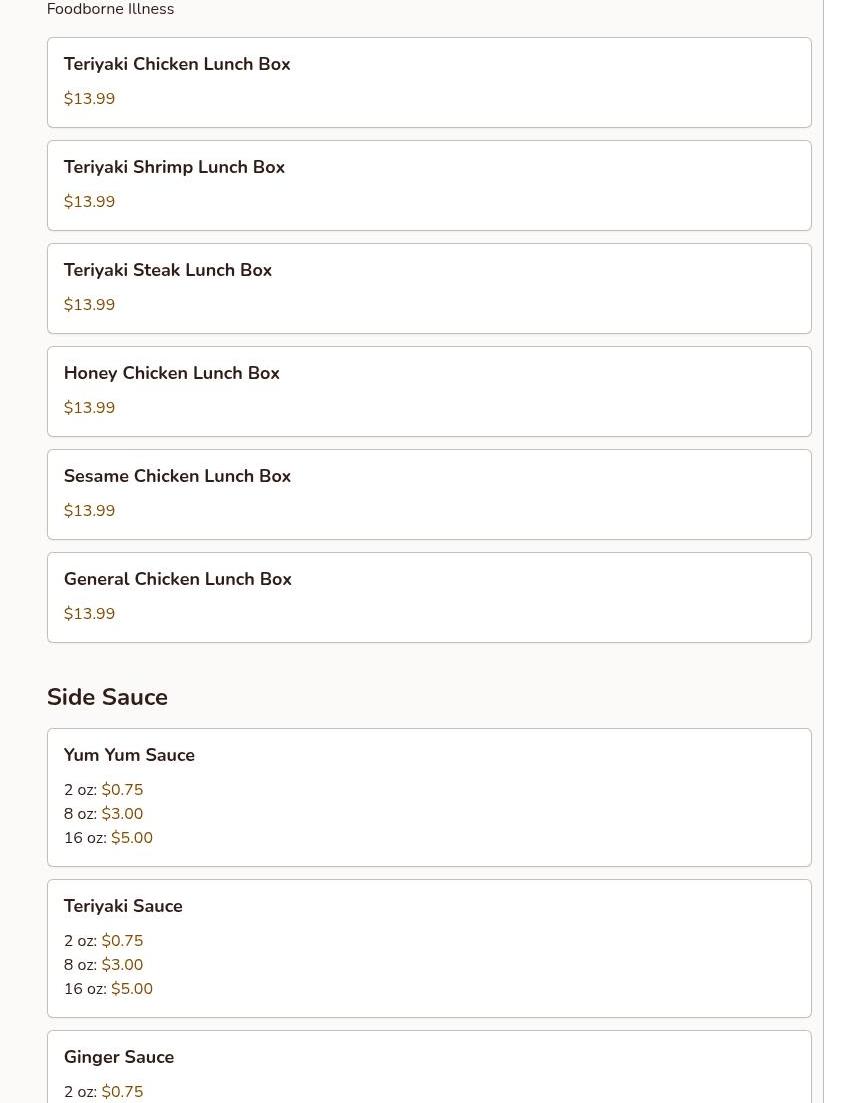
Task: Choose the Teriyaki Steak Lunch Box
Action: 429,288
